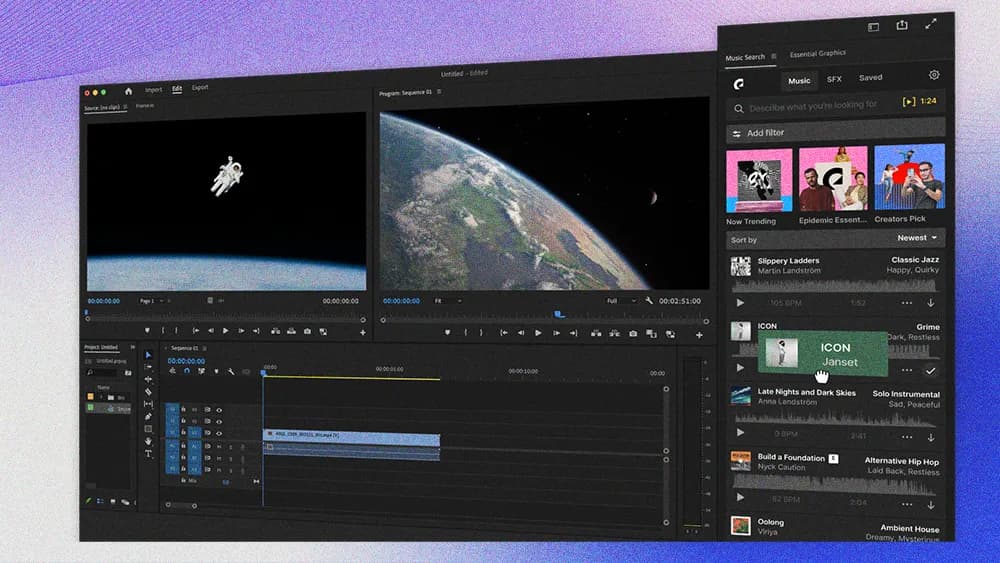Toggle the lock on the top video track
The image size is (1000, 563).
[x=183, y=410]
